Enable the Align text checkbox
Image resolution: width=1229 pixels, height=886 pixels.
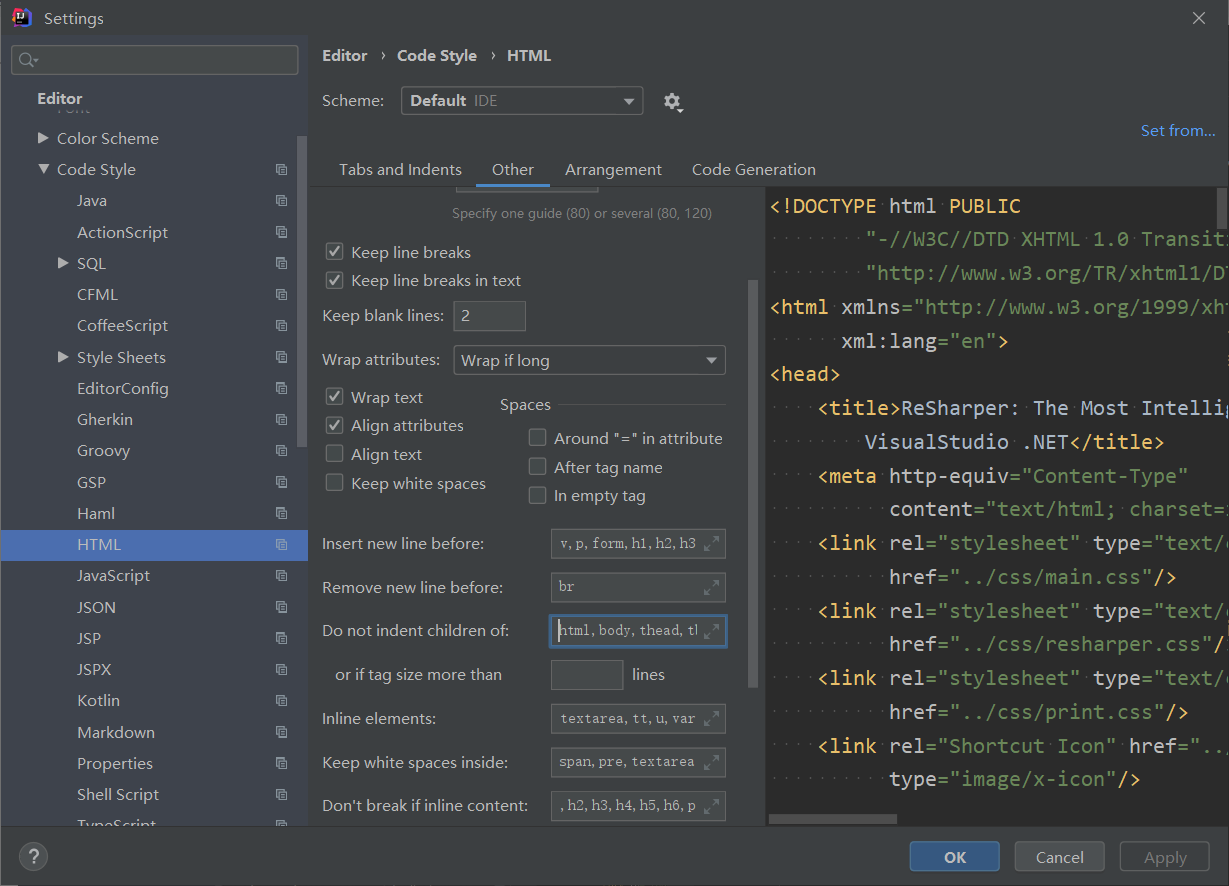[335, 454]
